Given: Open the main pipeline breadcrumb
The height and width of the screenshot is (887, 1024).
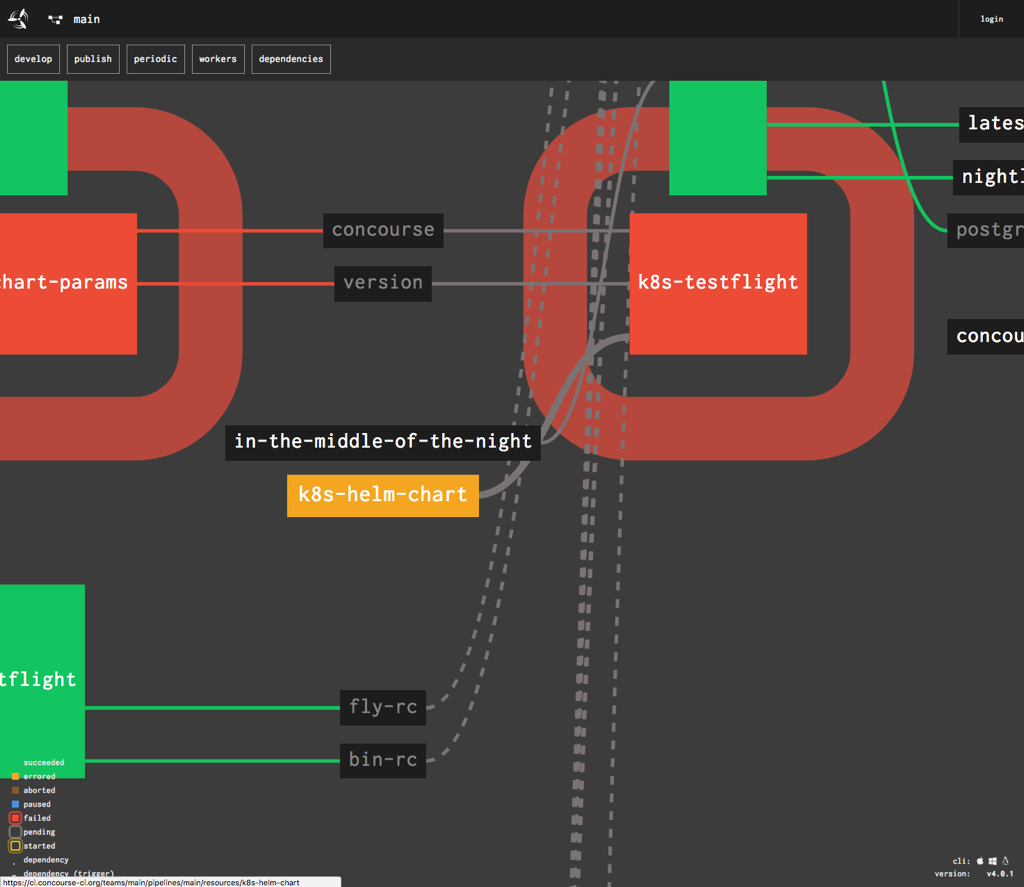Looking at the screenshot, I should coord(86,19).
